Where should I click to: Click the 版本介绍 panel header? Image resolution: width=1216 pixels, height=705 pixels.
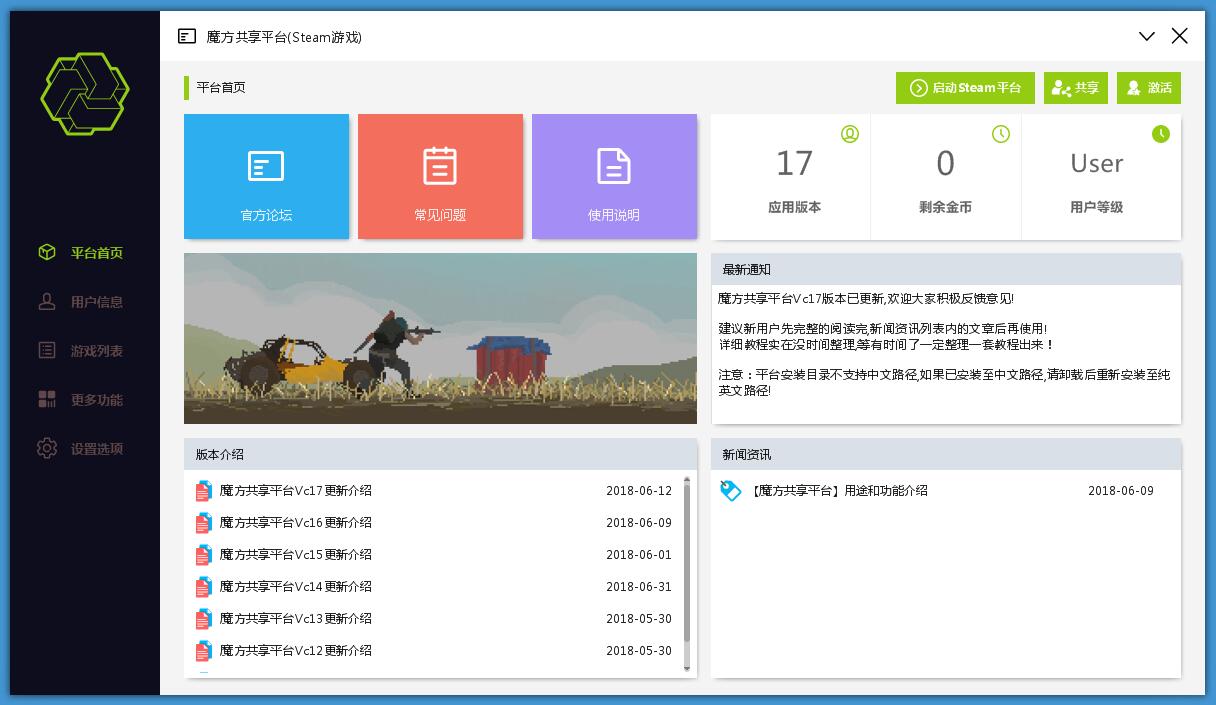[440, 454]
